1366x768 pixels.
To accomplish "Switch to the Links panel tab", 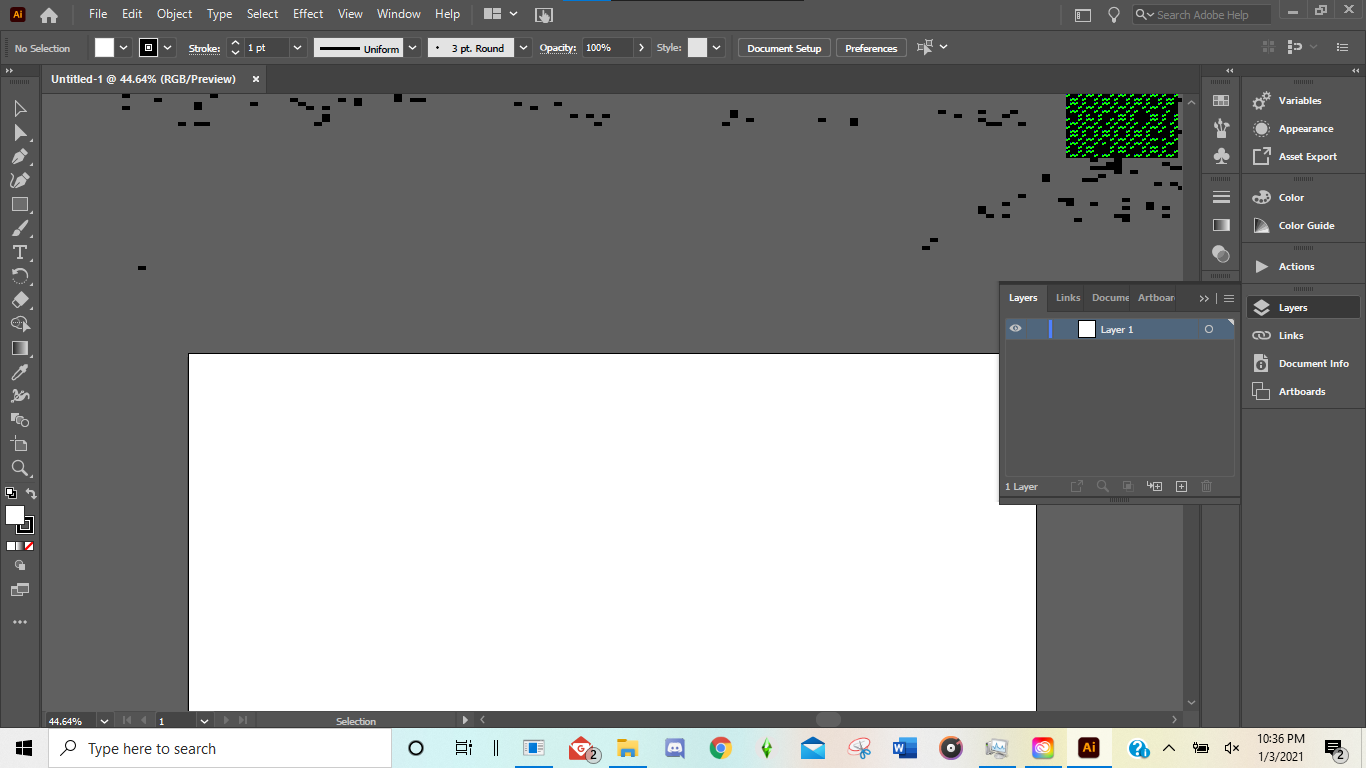I will [1066, 297].
